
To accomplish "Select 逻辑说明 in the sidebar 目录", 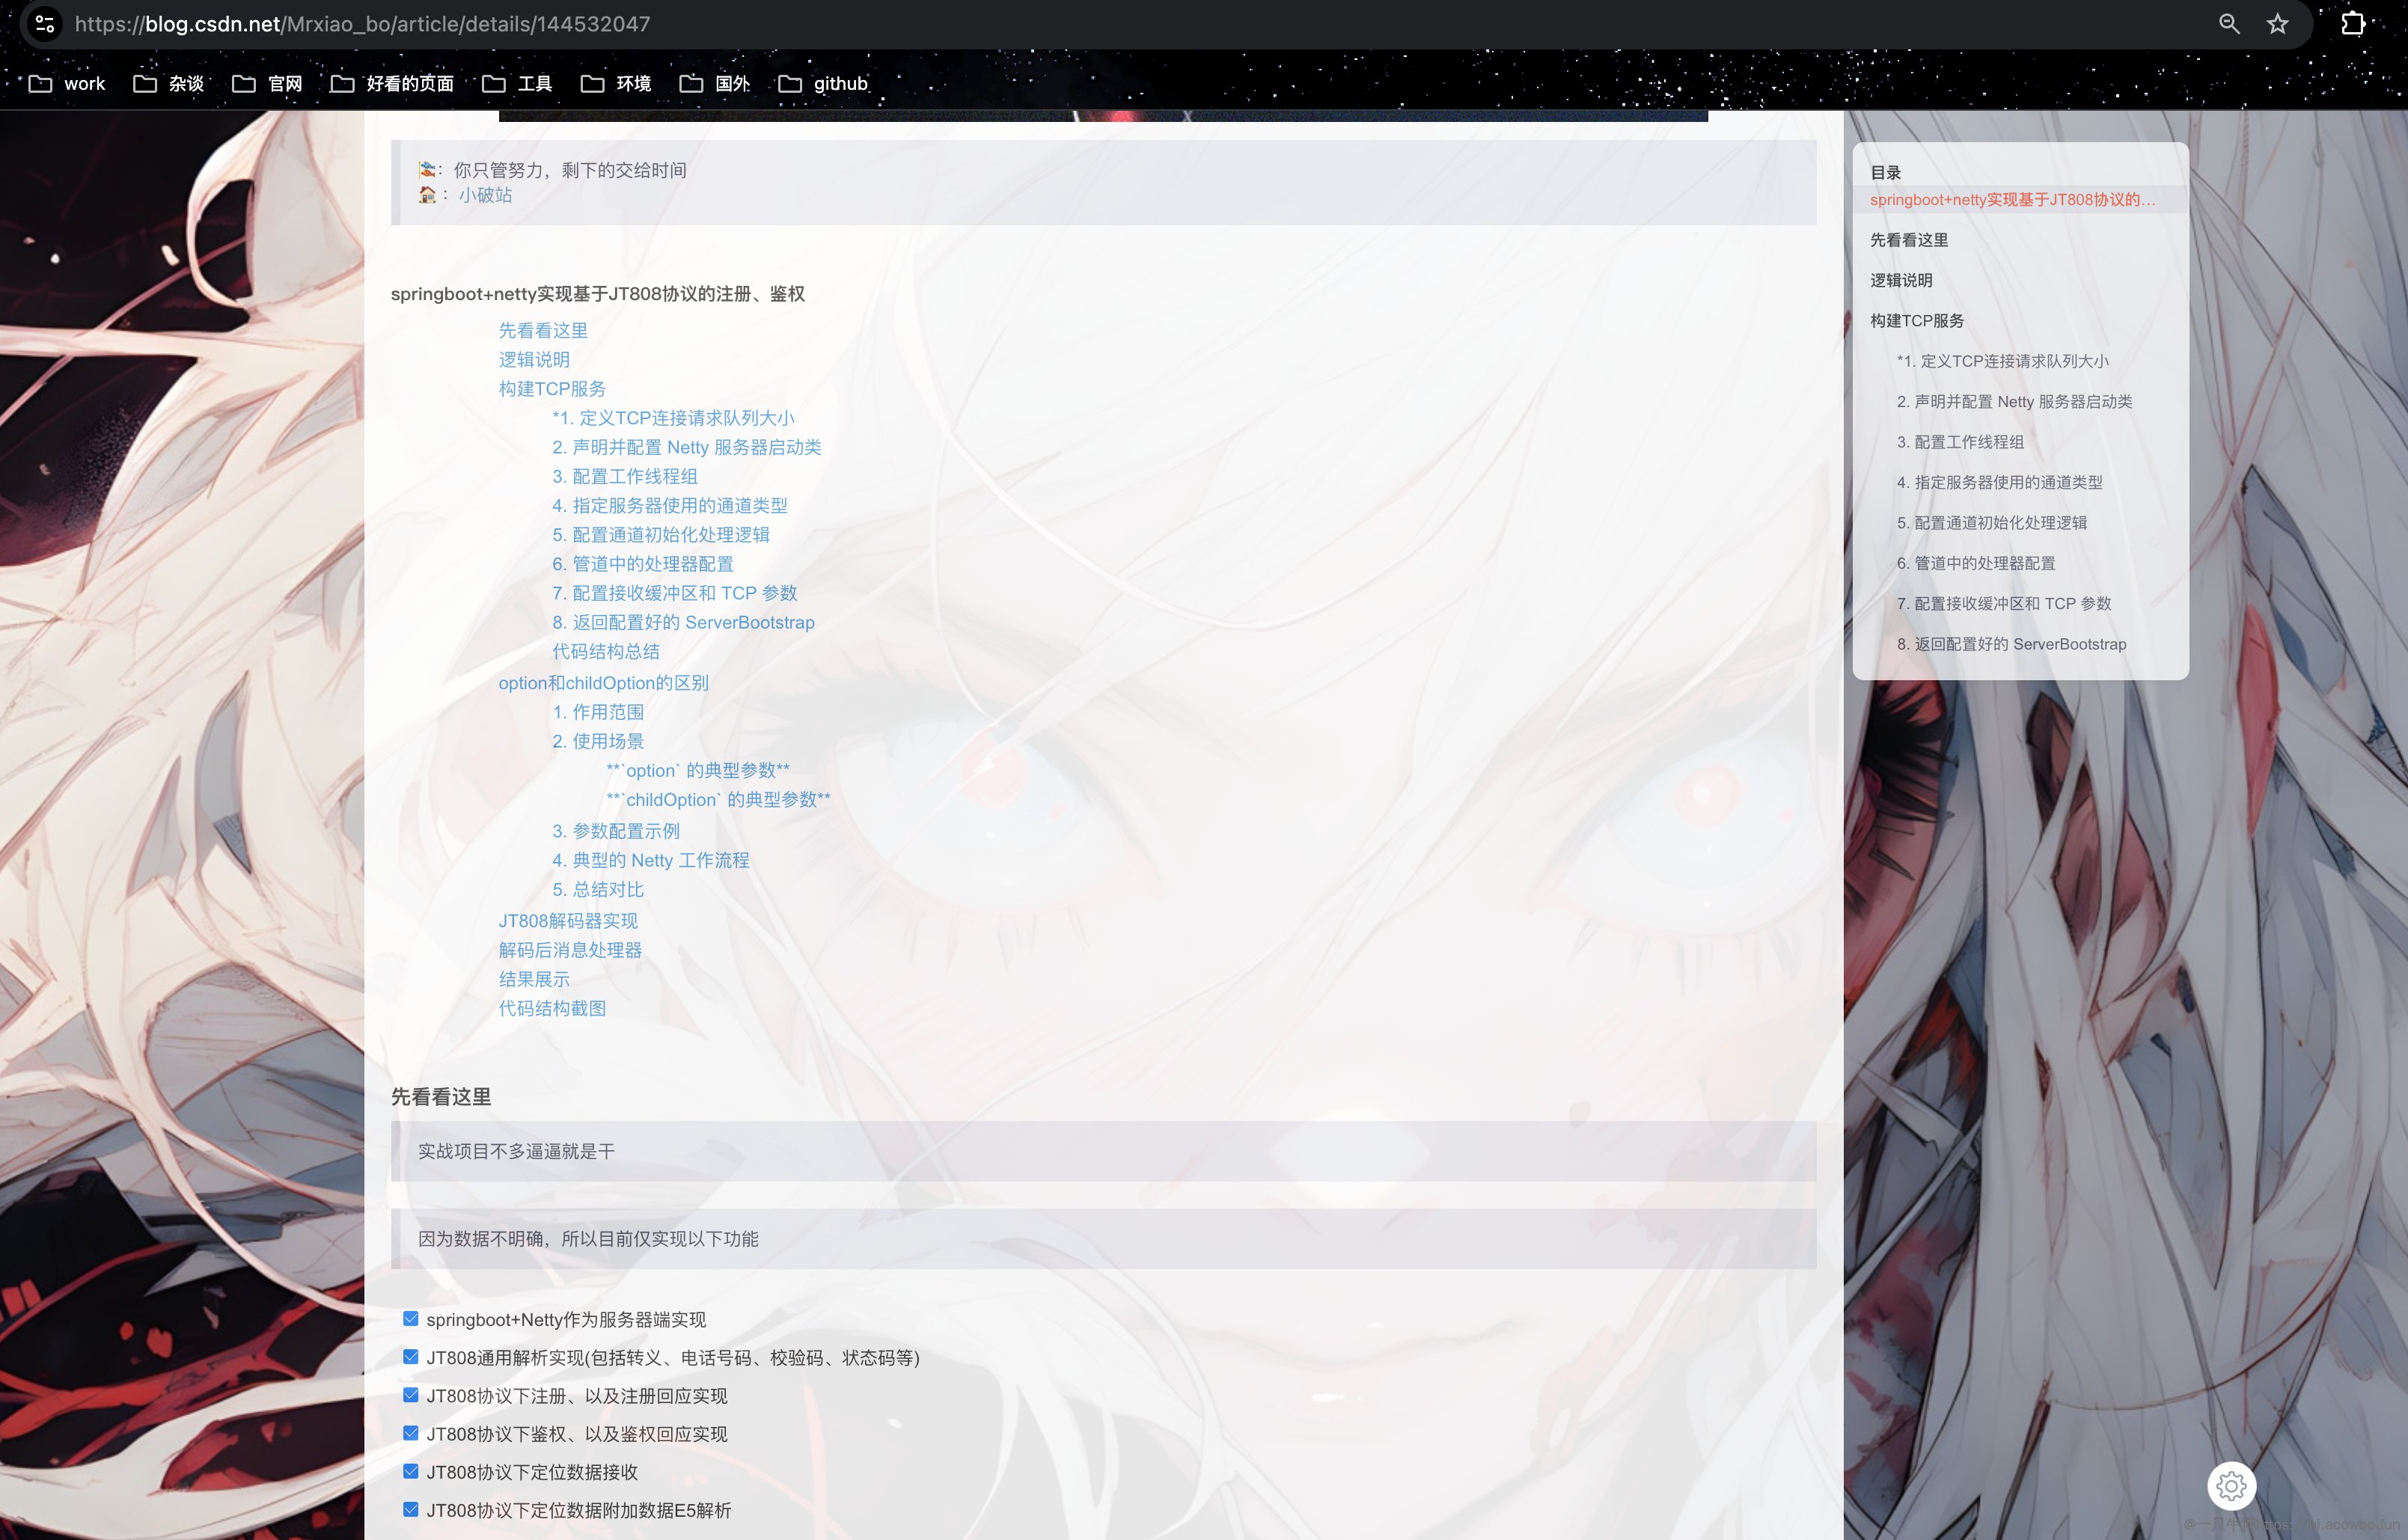I will click(1900, 281).
